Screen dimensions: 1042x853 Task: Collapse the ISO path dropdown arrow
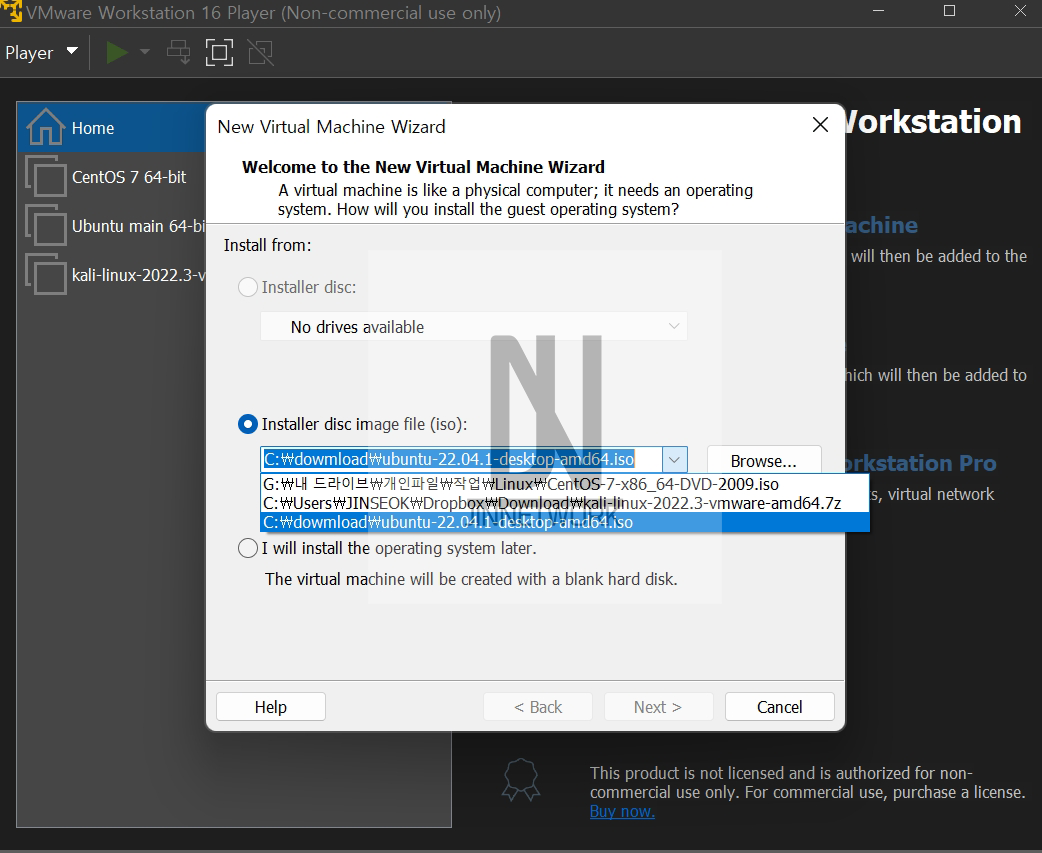tap(674, 460)
